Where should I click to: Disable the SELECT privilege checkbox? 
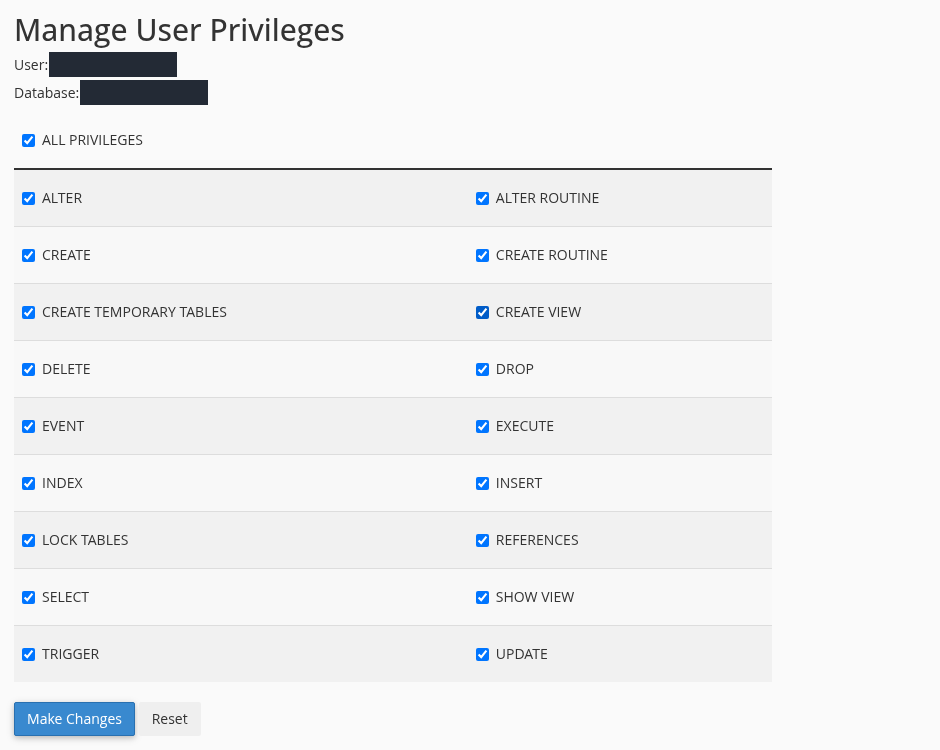click(28, 597)
